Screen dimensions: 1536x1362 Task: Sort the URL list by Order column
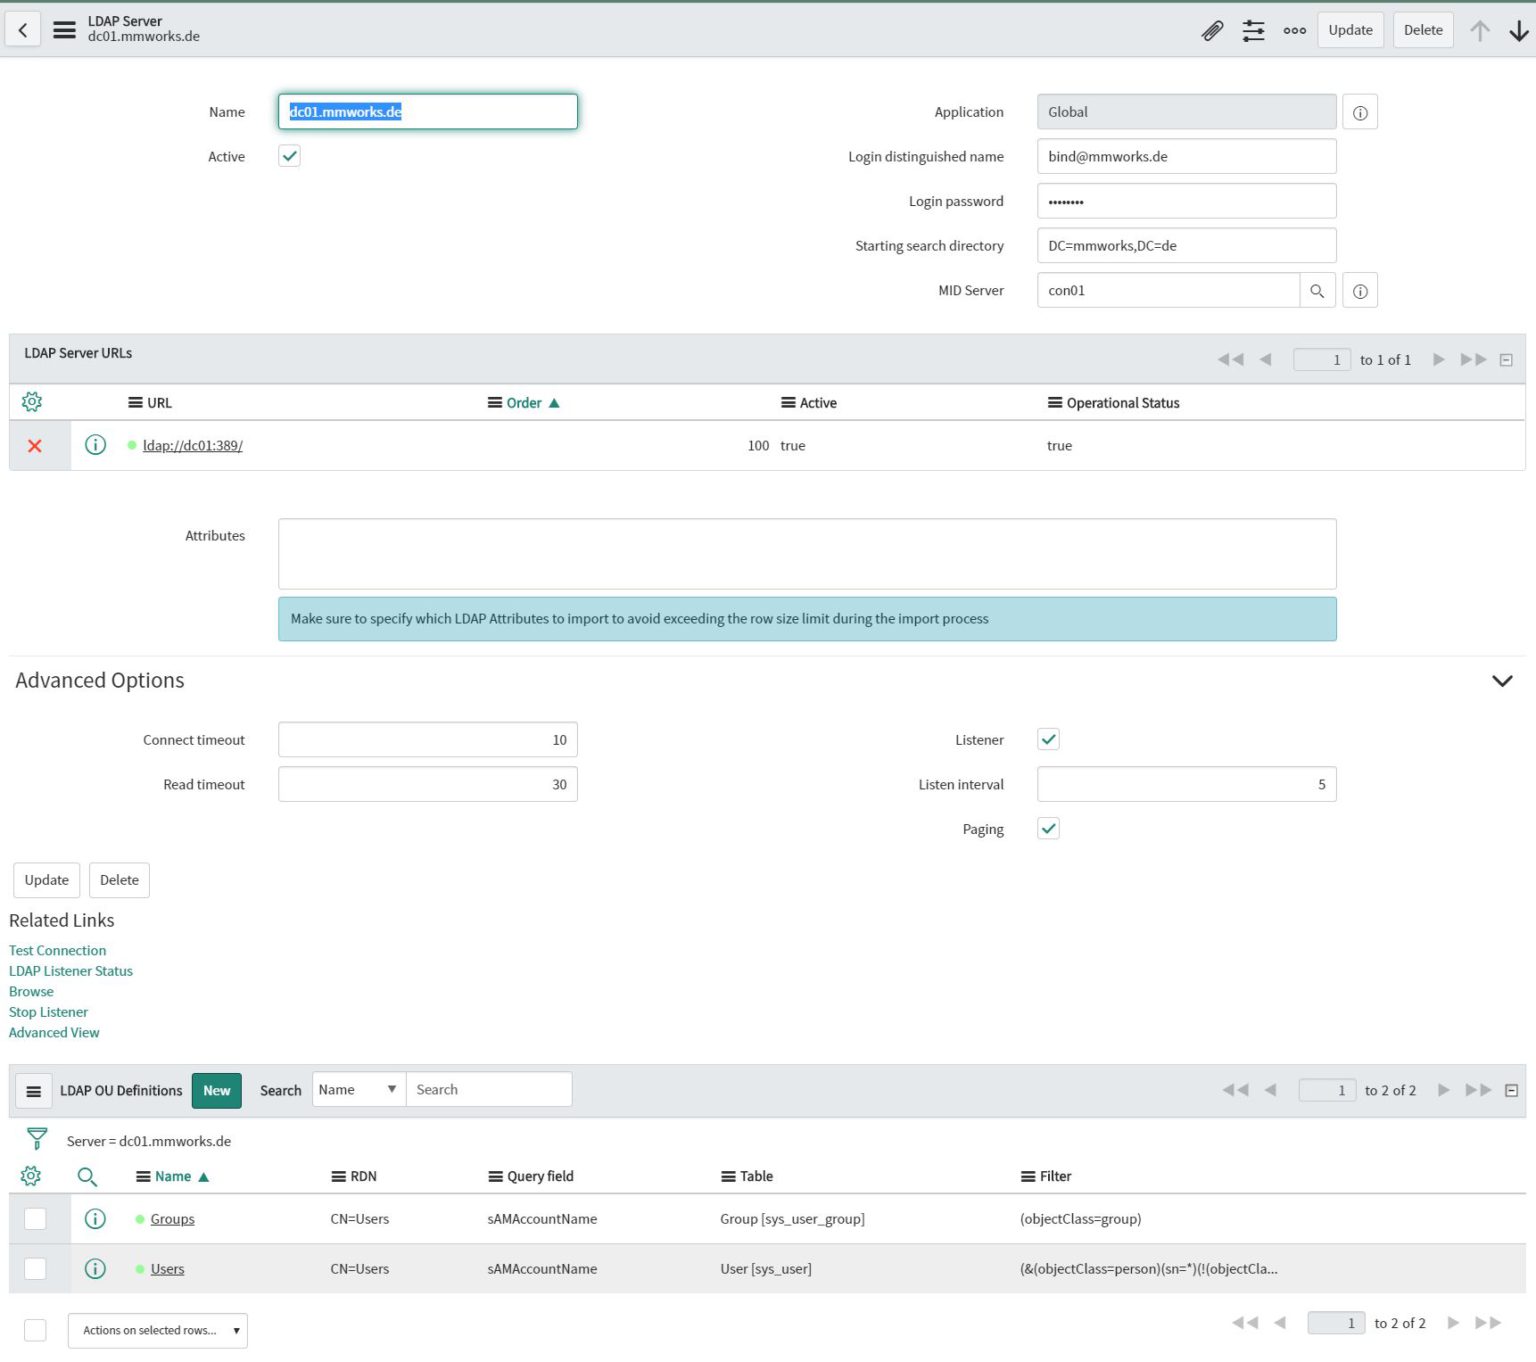(523, 402)
